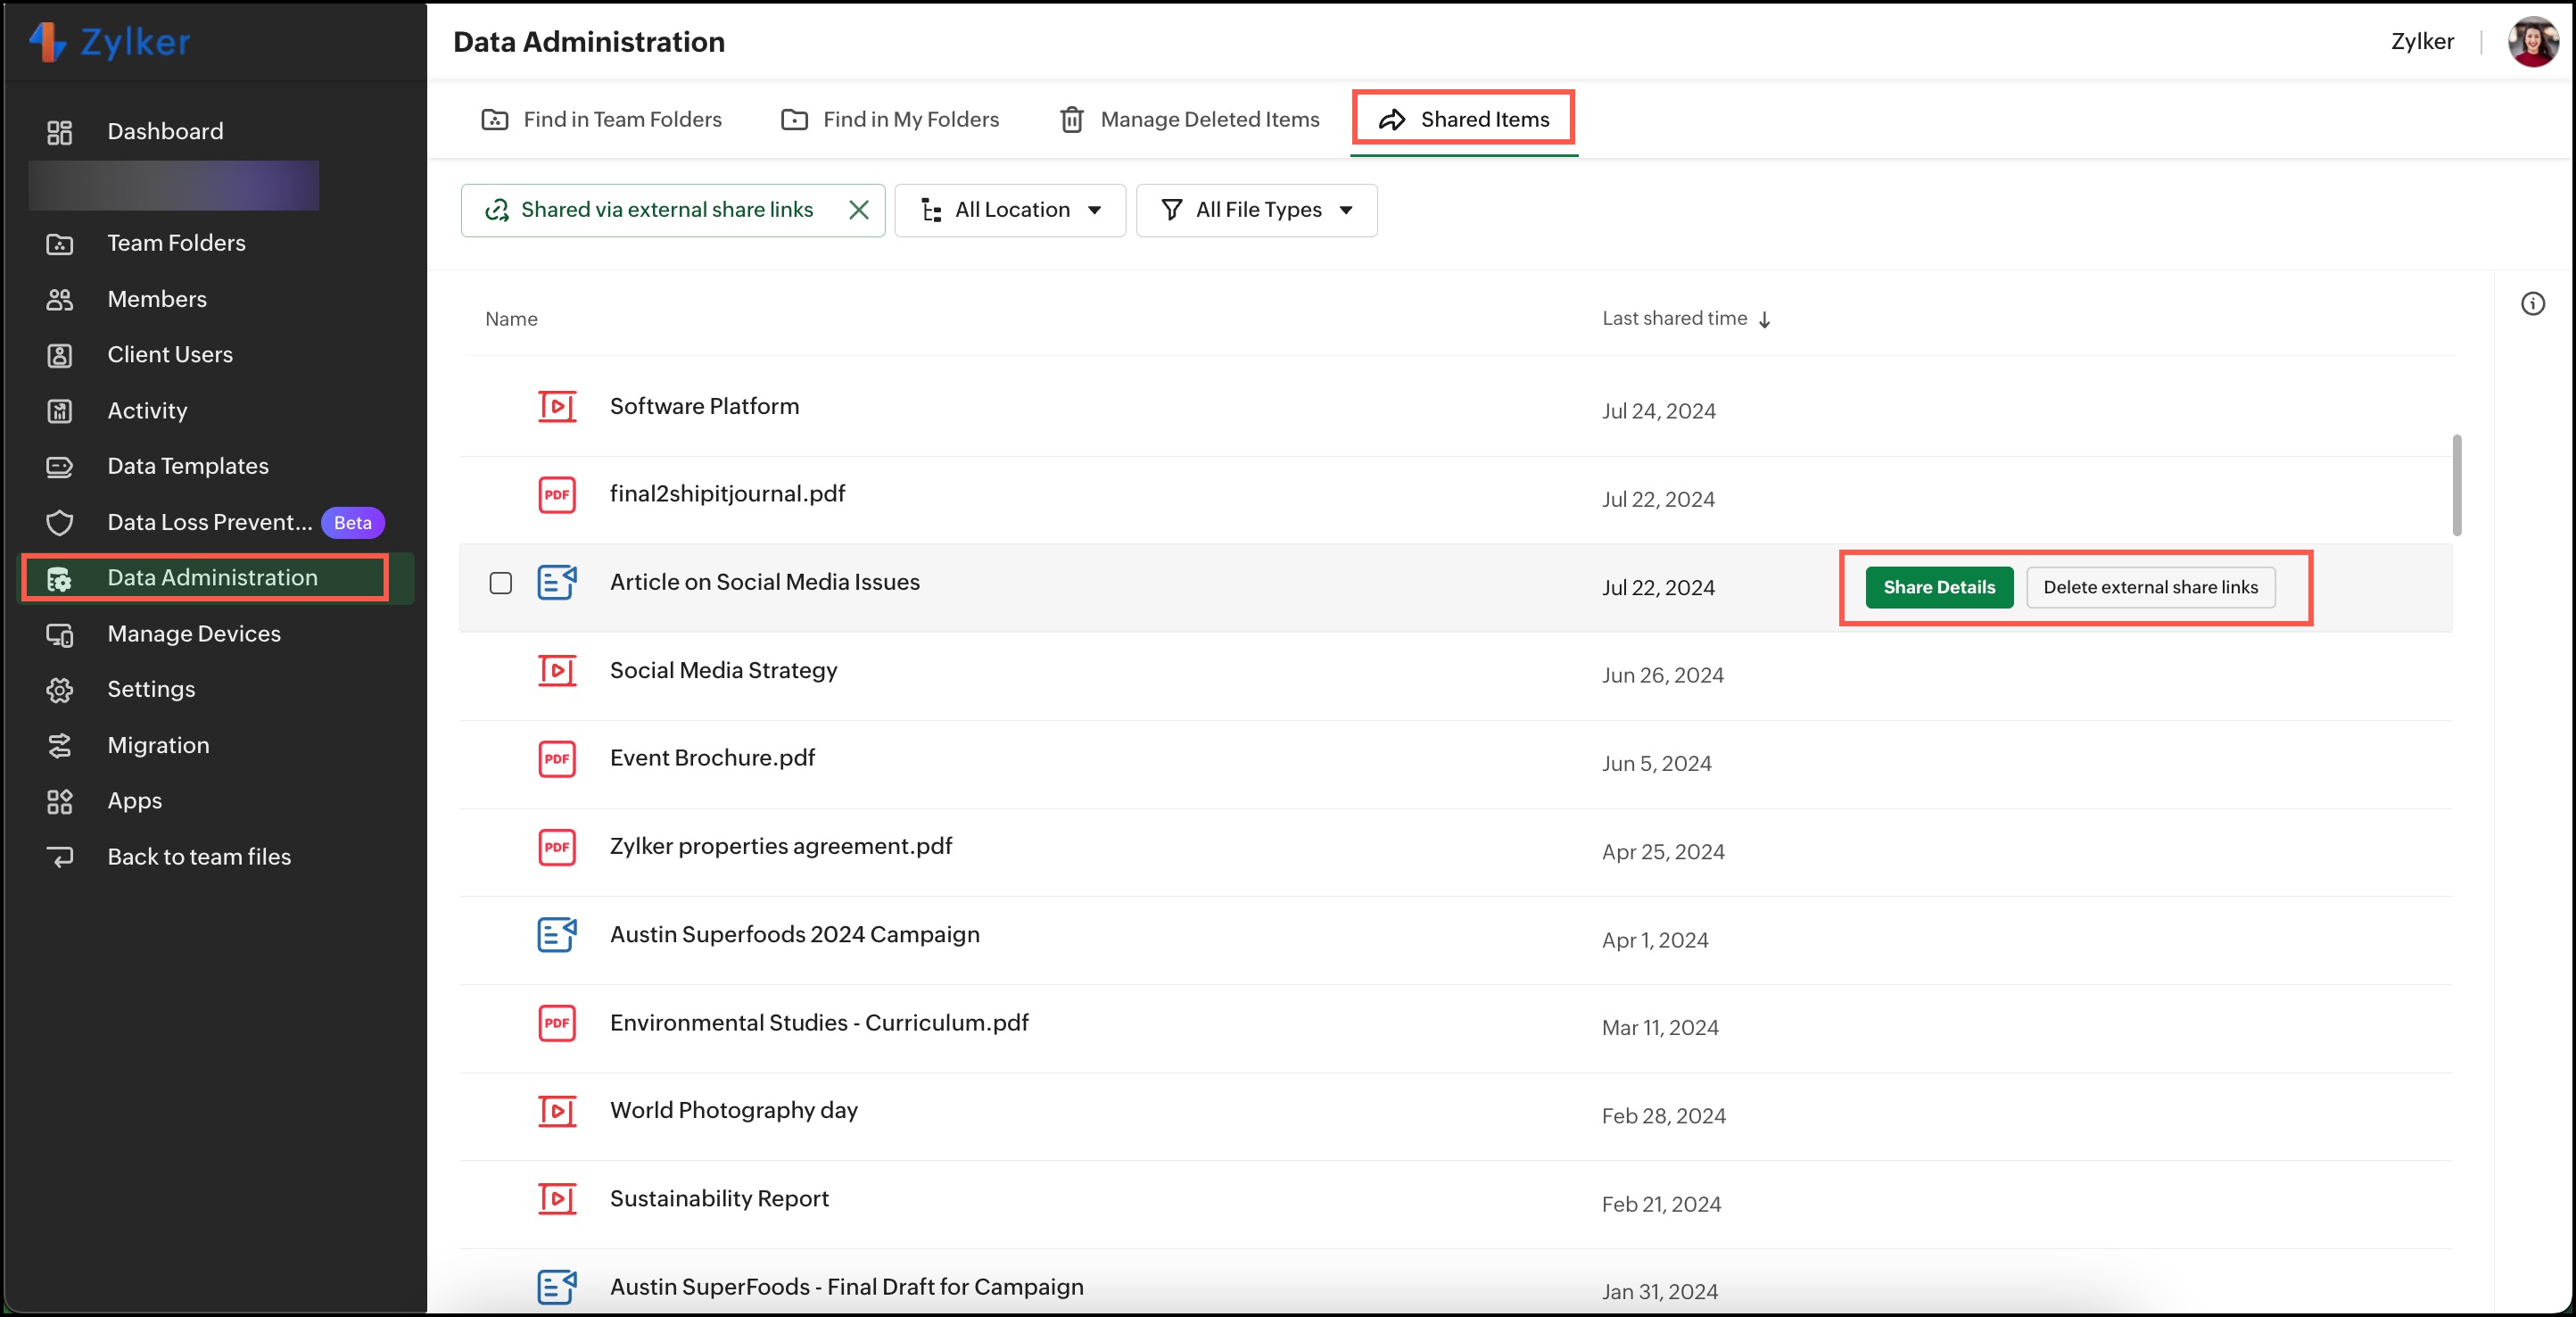Click the Migration sidebar icon

[60, 745]
